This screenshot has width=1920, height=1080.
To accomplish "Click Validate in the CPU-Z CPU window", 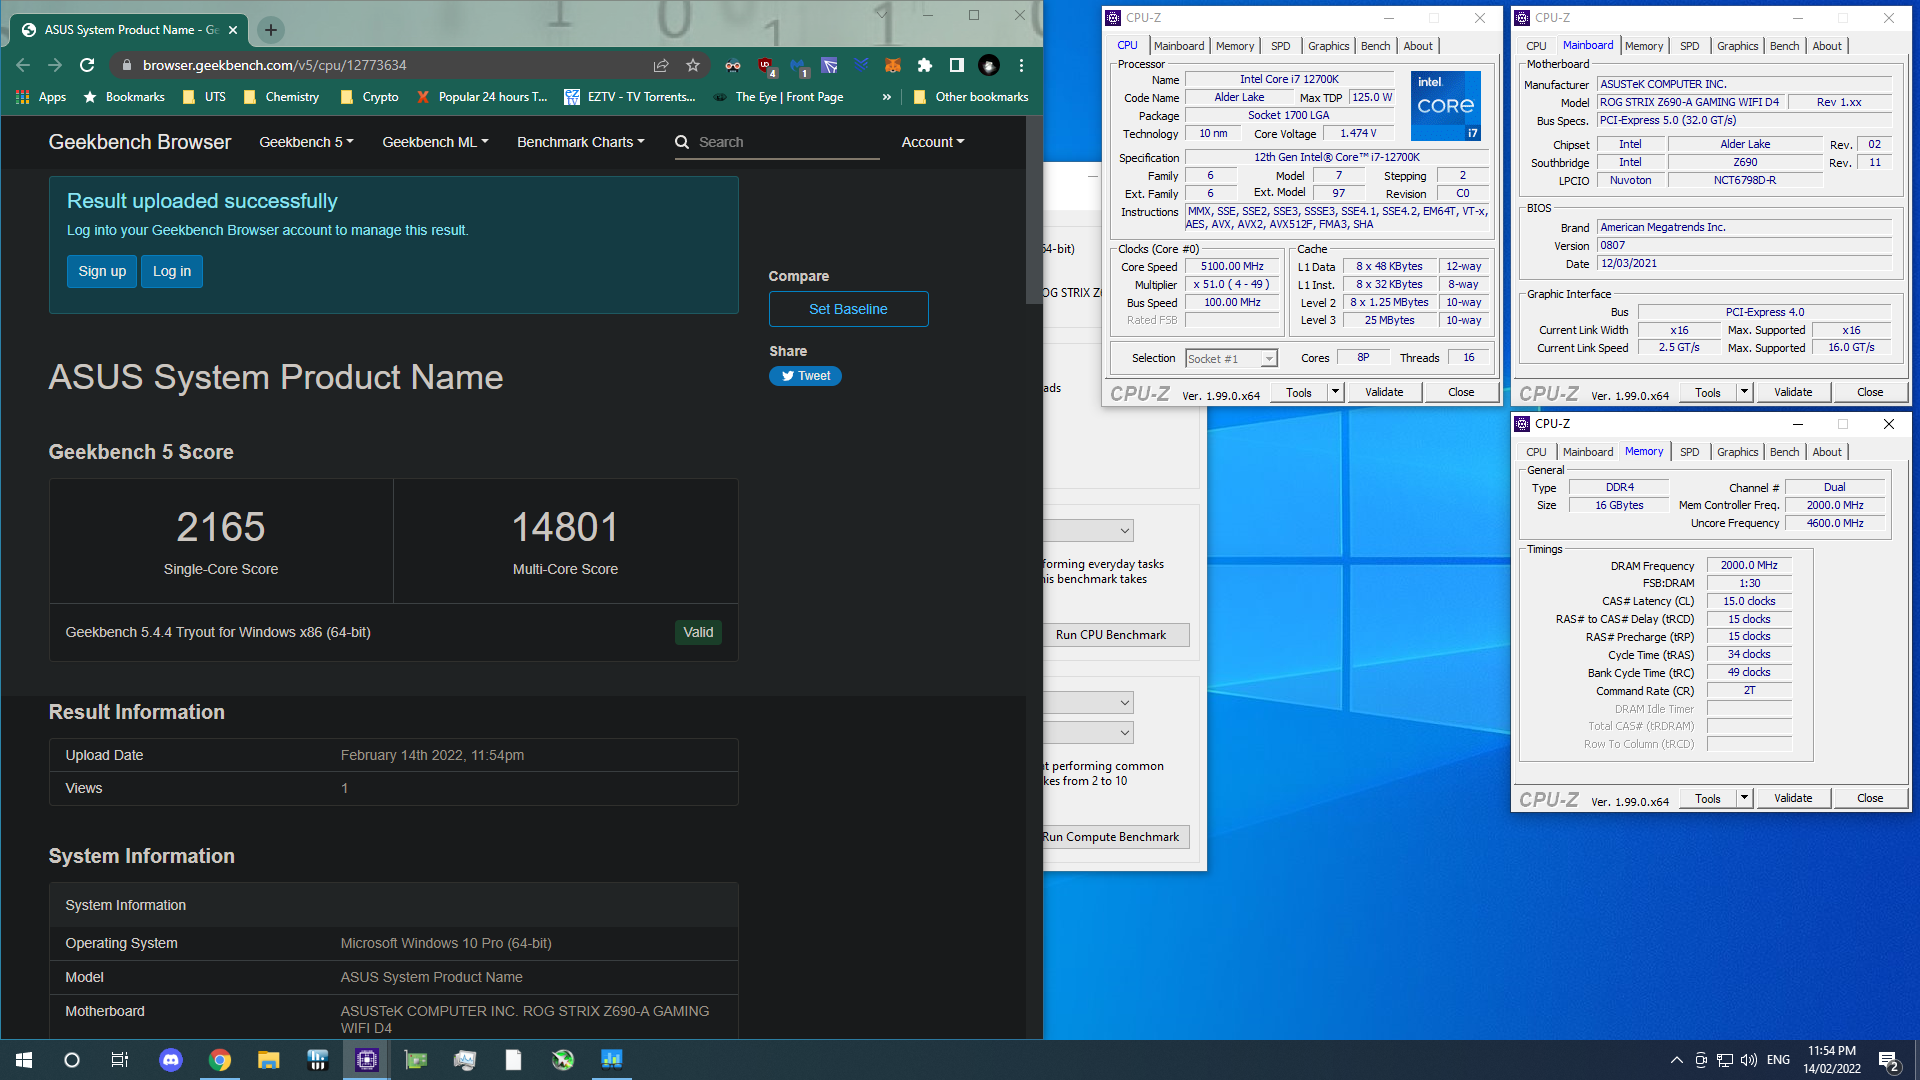I will point(1384,392).
